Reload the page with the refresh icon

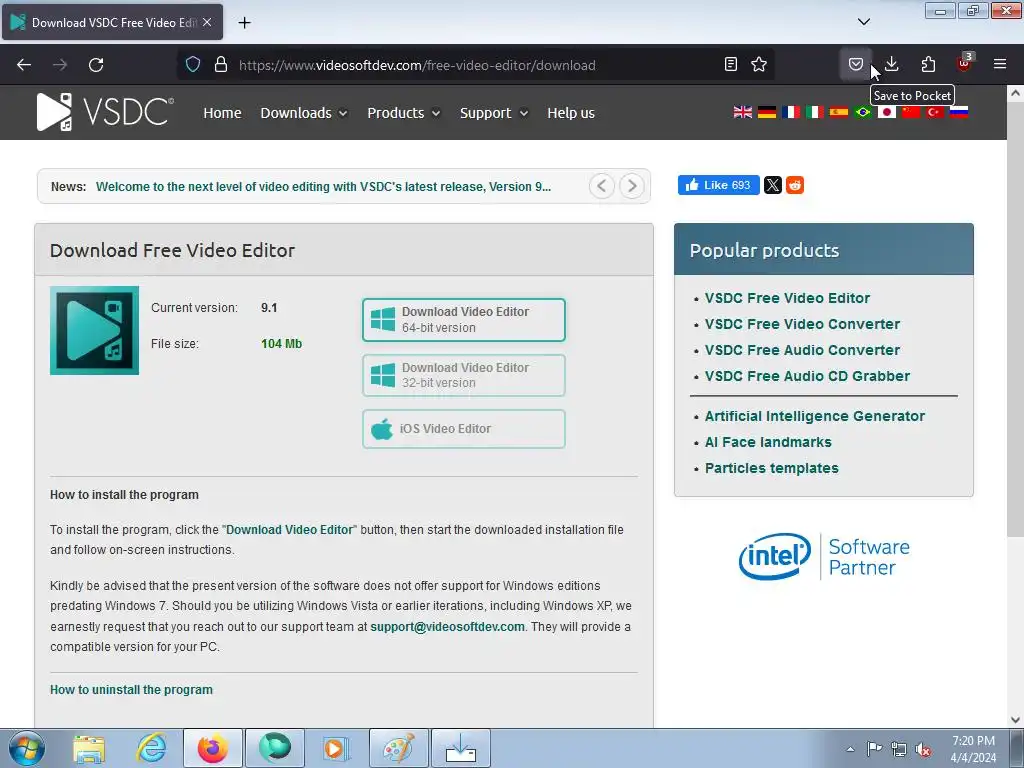[x=96, y=65]
